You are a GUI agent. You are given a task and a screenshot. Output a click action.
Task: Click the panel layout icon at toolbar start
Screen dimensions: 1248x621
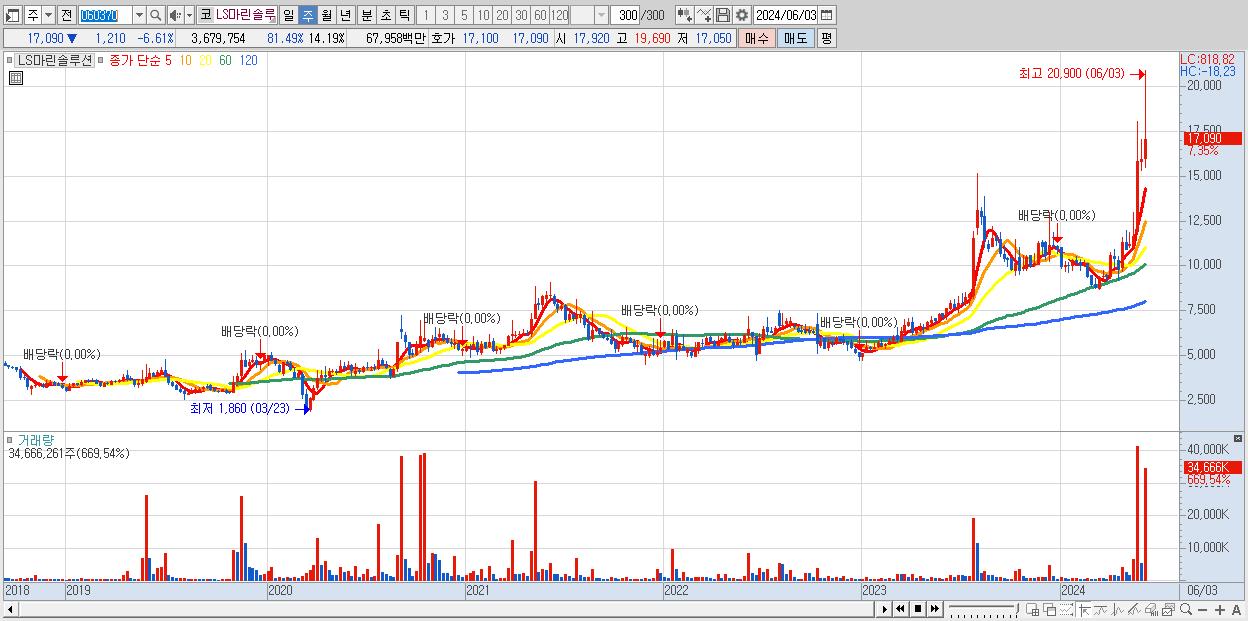(13, 15)
